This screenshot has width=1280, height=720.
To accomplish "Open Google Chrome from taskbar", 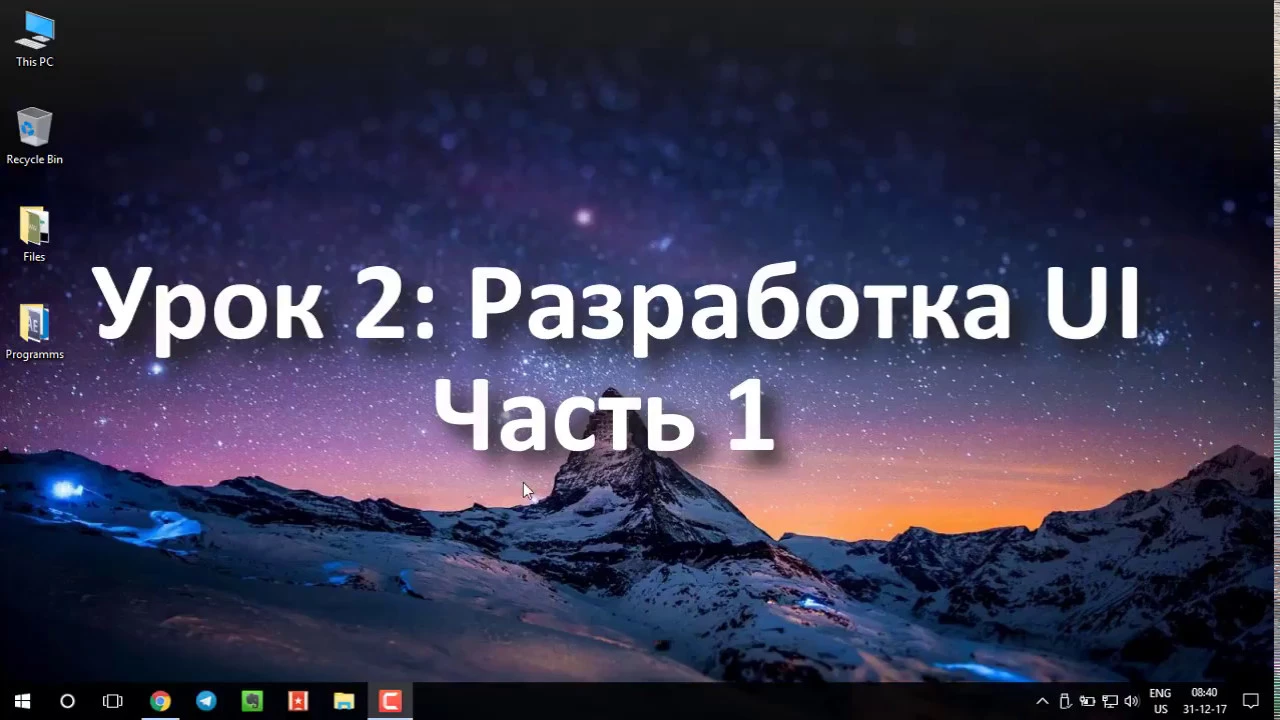I will (x=160, y=701).
